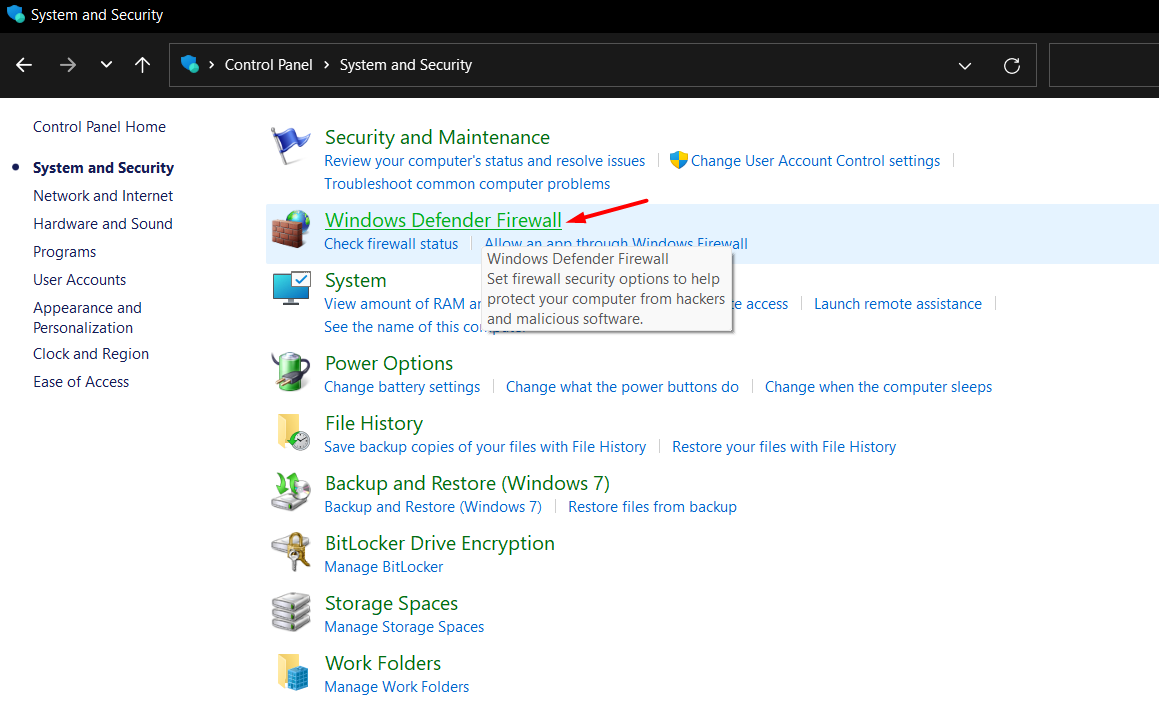The image size is (1159, 709).
Task: Open the Windows Defender Firewall heading link
Action: (443, 220)
